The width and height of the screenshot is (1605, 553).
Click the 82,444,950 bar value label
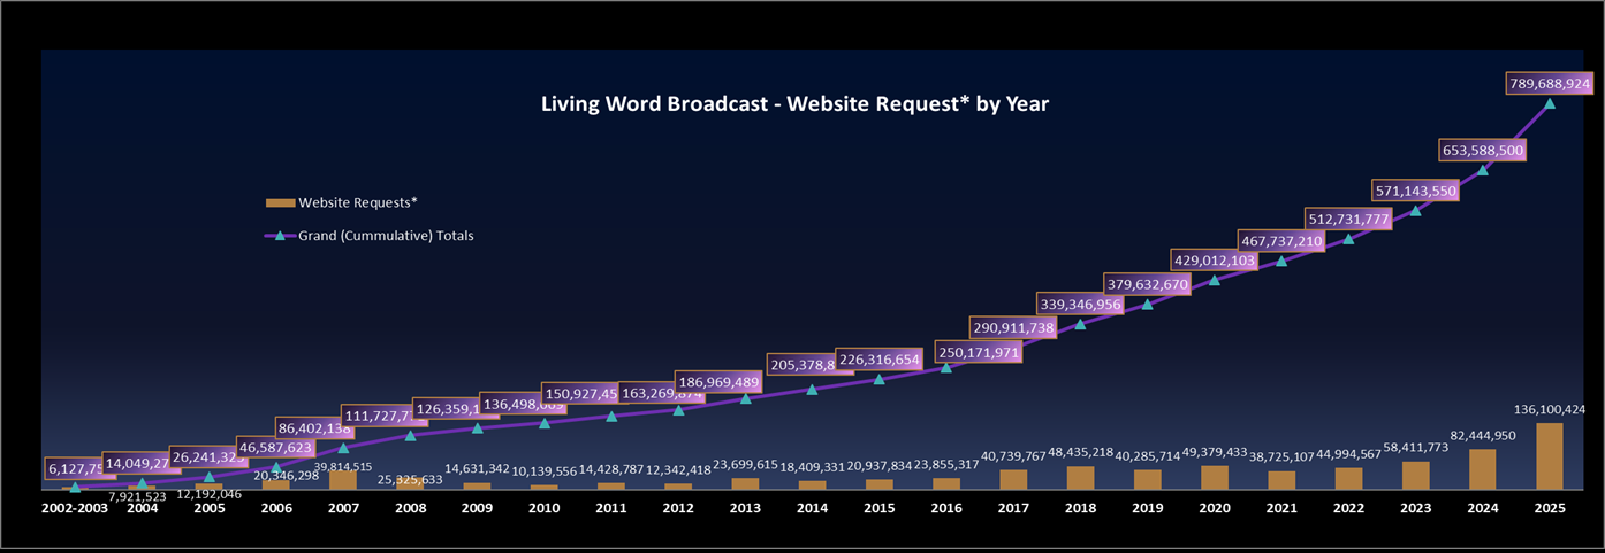coord(1482,436)
